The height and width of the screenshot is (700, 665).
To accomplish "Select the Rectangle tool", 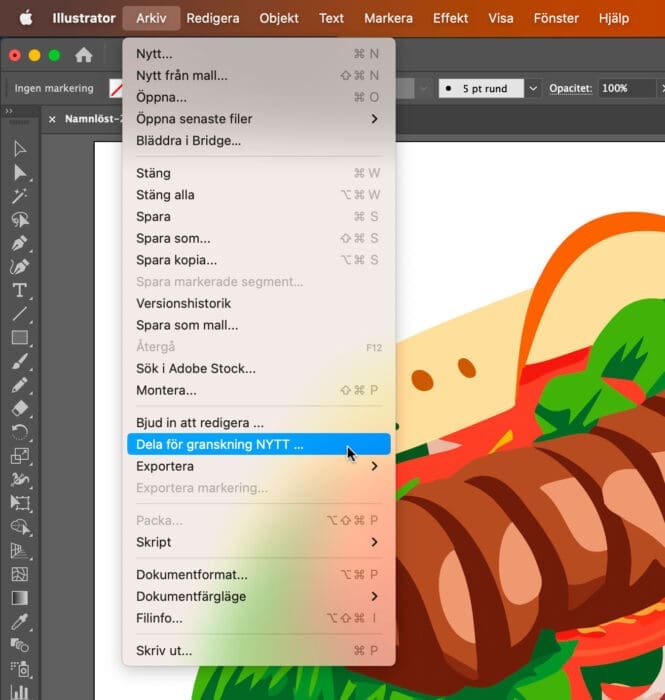I will click(20, 338).
